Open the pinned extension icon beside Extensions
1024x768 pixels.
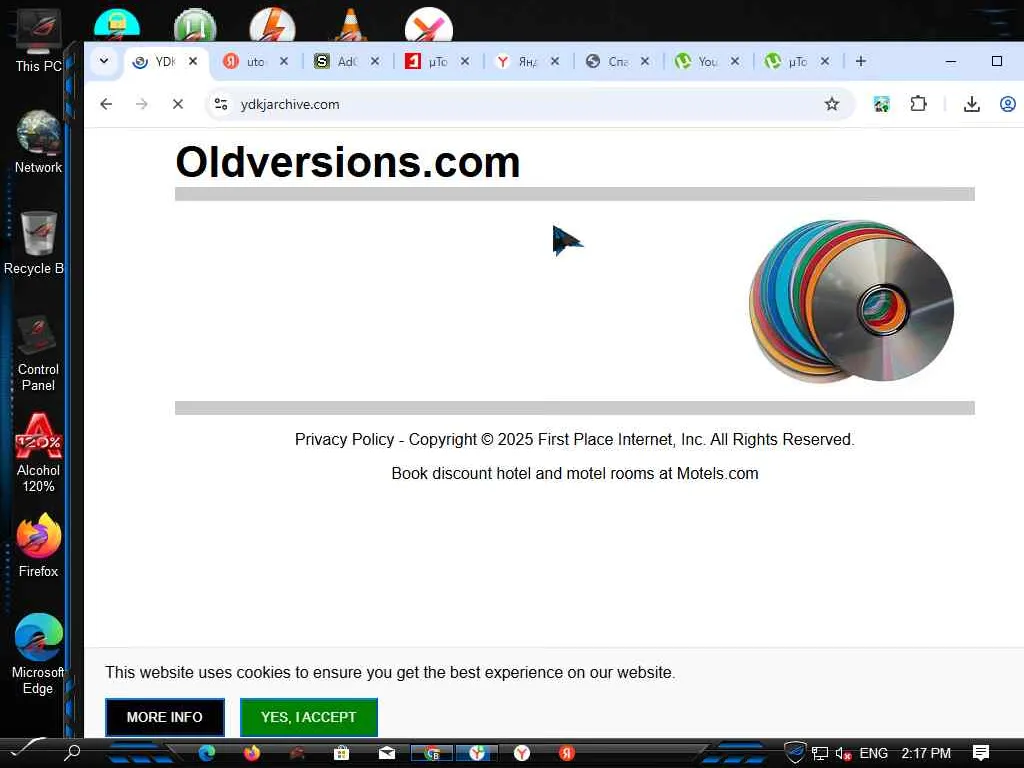tap(882, 104)
